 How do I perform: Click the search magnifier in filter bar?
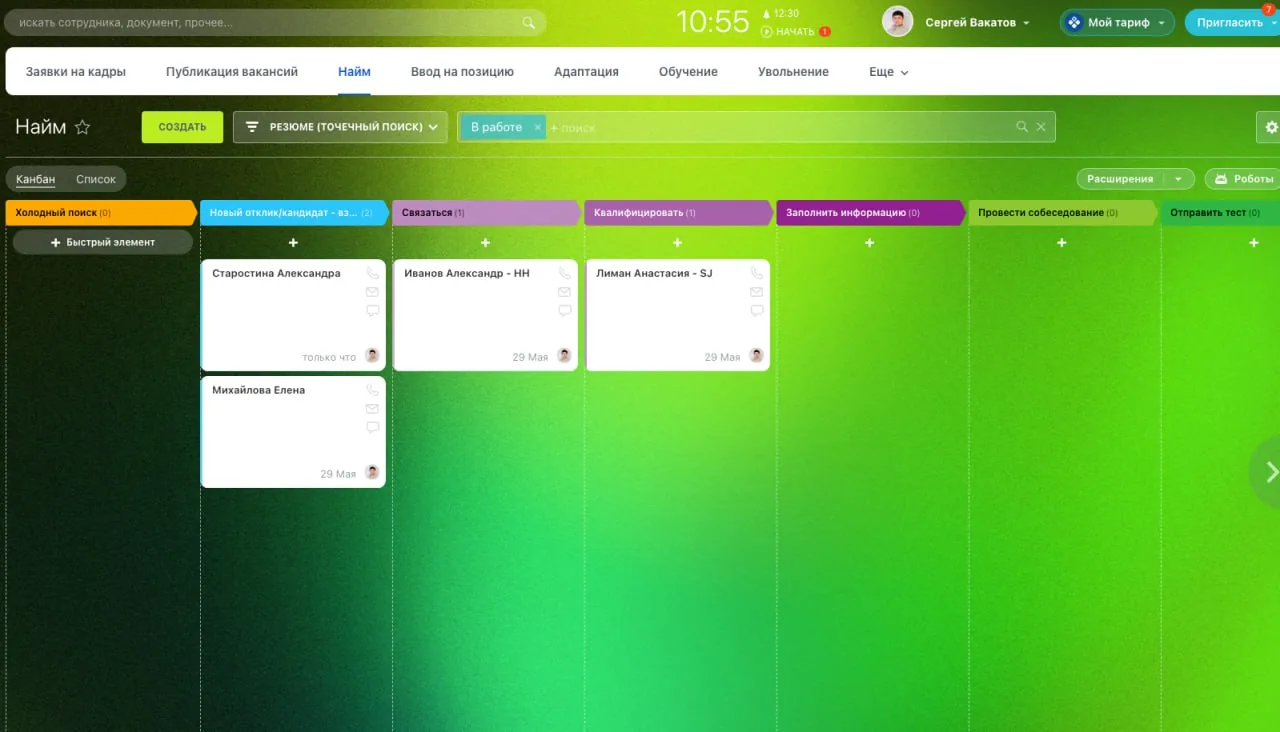coord(1022,127)
